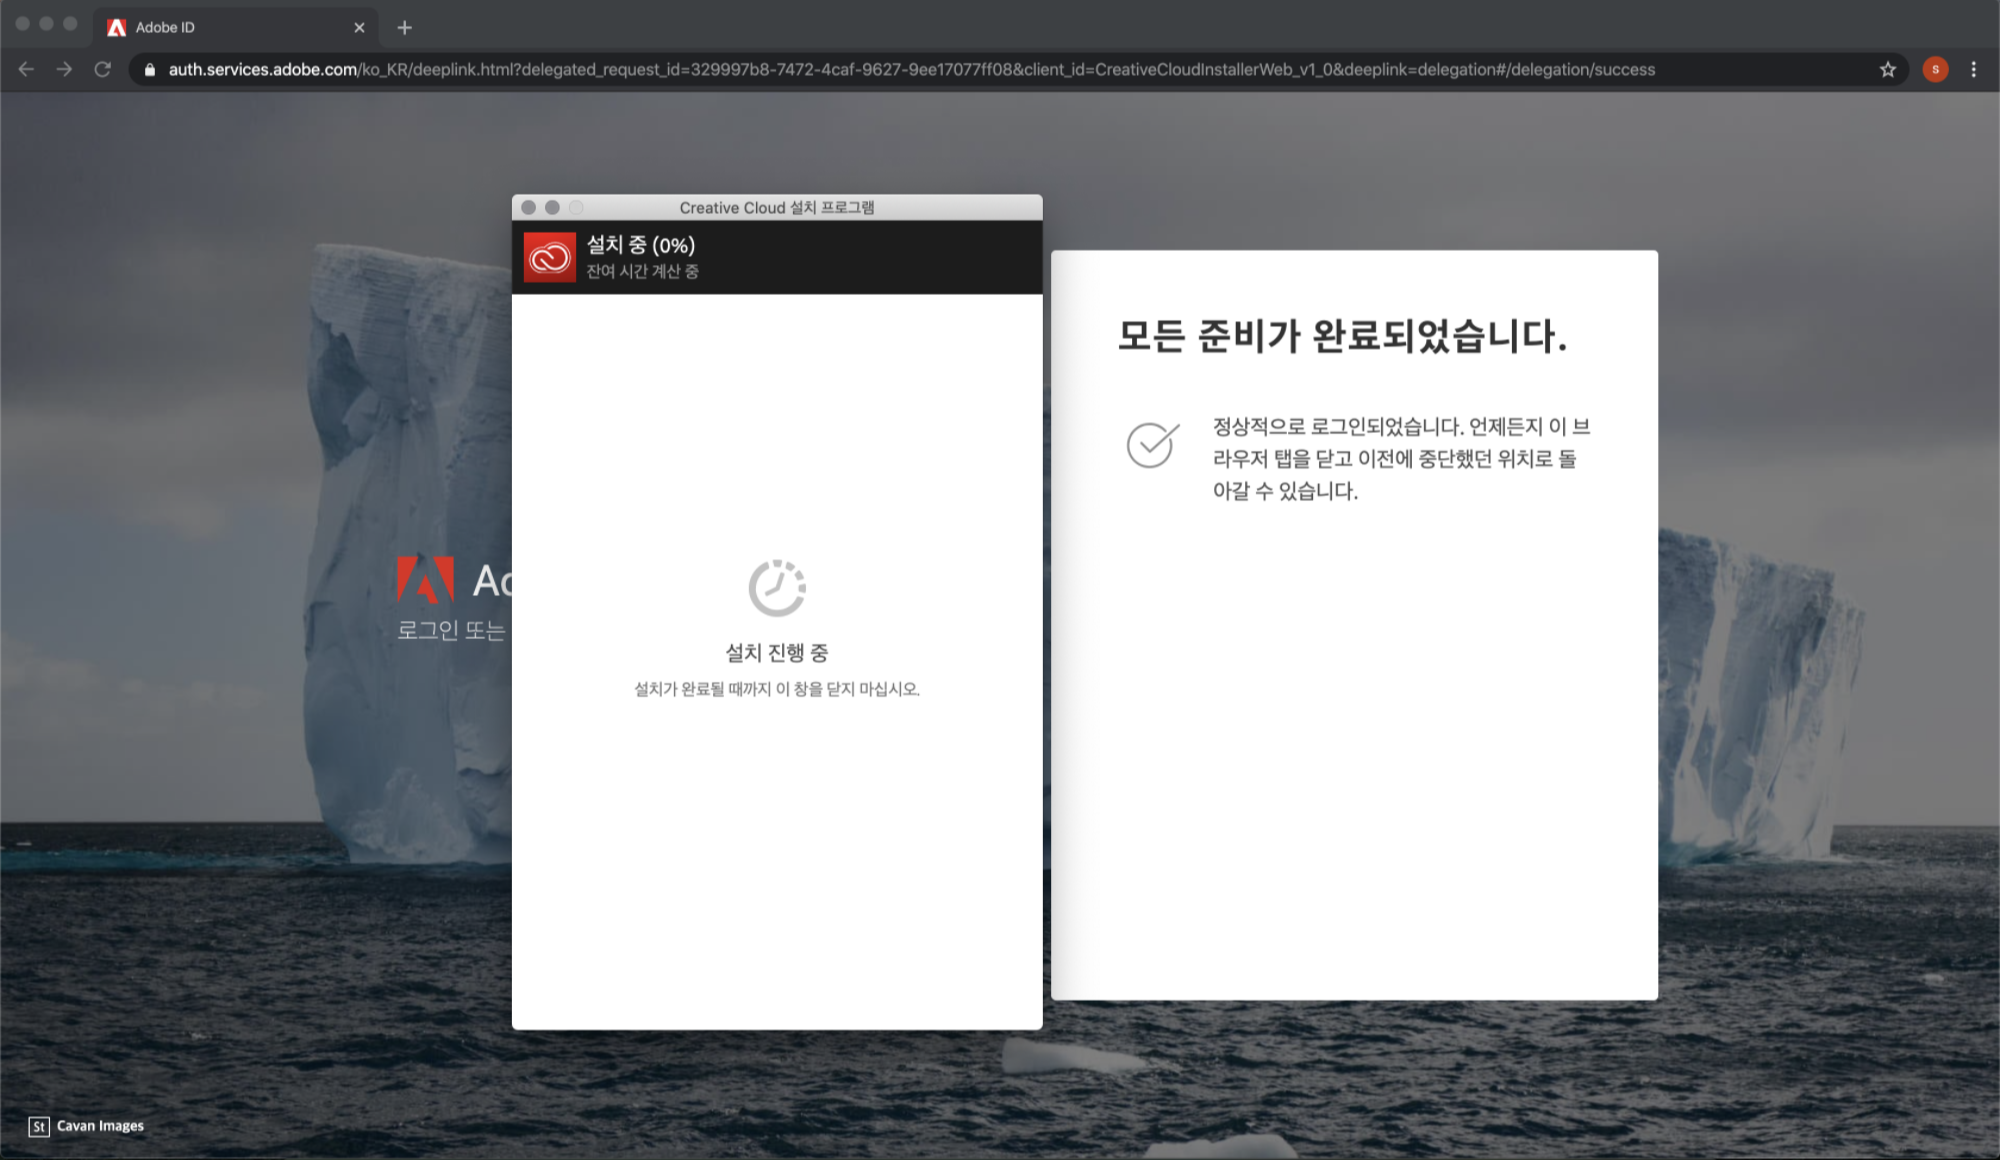
Task: Open the Chrome three-dot menu
Action: (x=1973, y=69)
